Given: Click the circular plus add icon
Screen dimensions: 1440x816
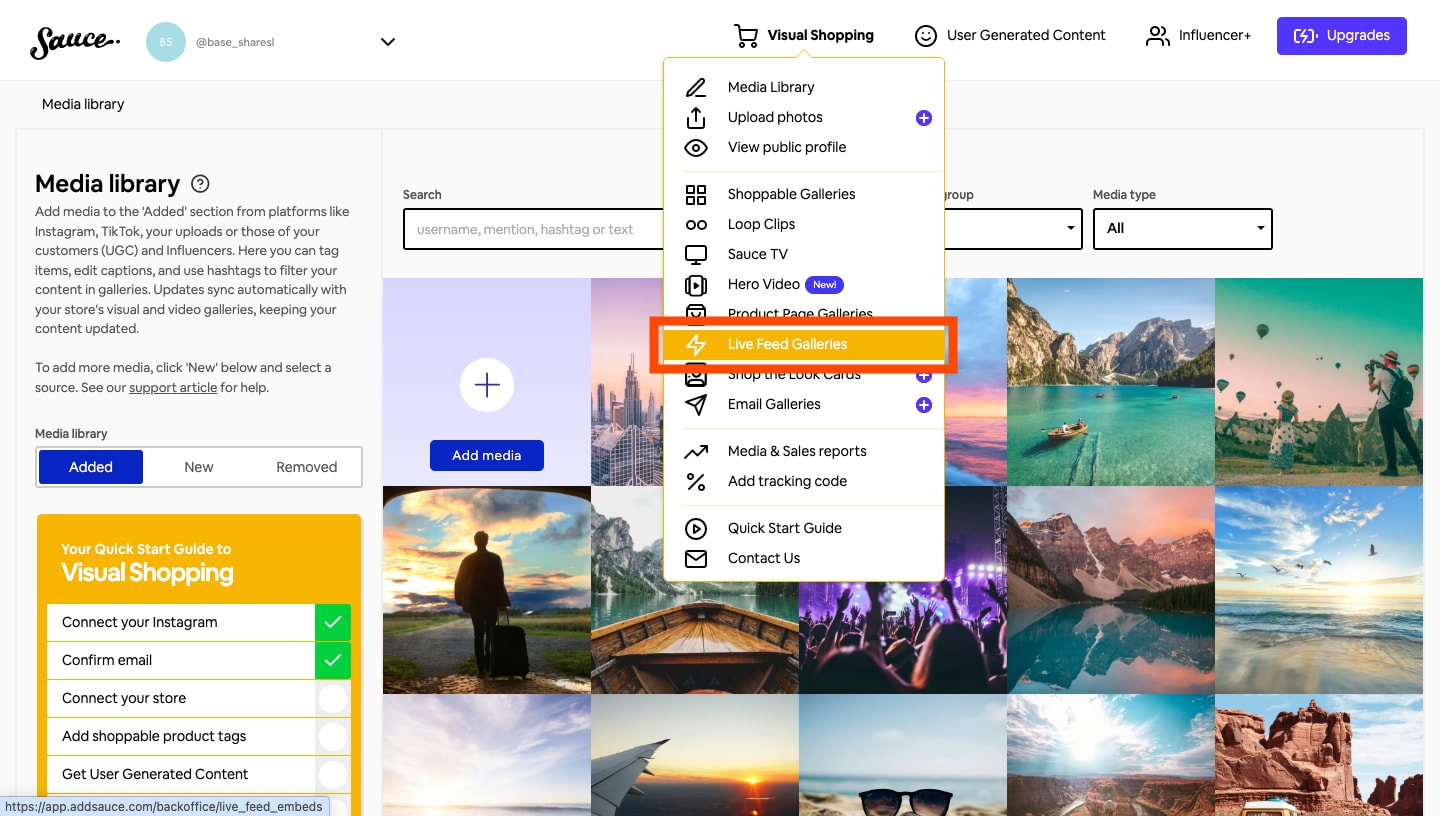Looking at the screenshot, I should tap(487, 385).
